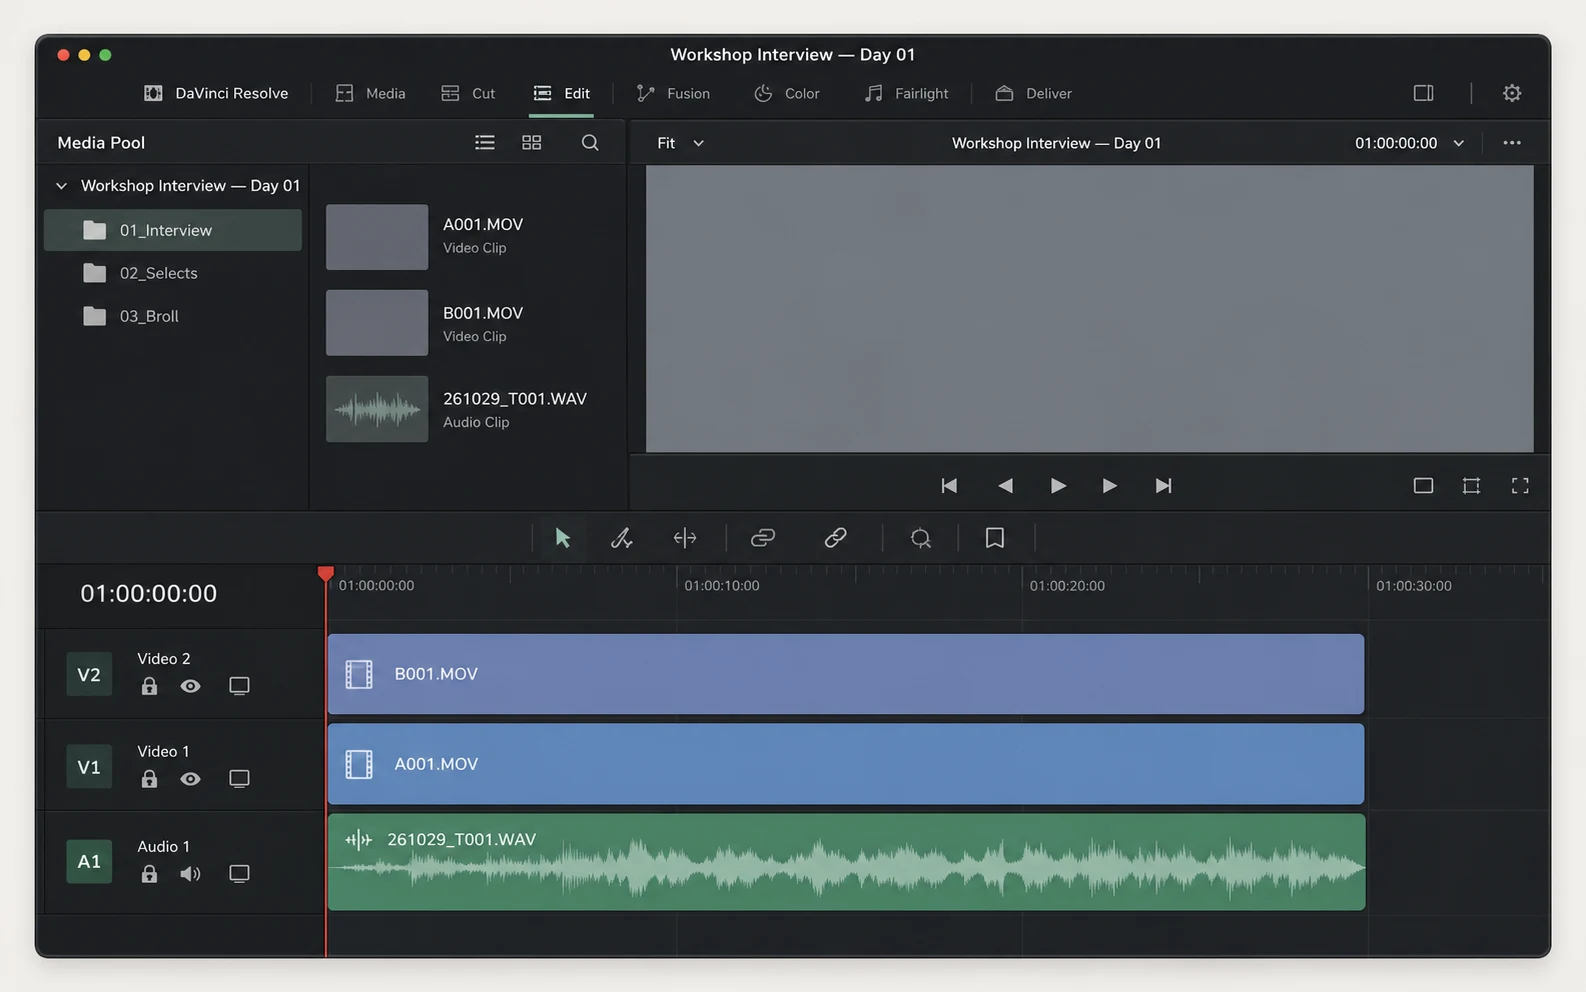Click ruler label 01:00:30:00
The width and height of the screenshot is (1586, 992).
1414,586
